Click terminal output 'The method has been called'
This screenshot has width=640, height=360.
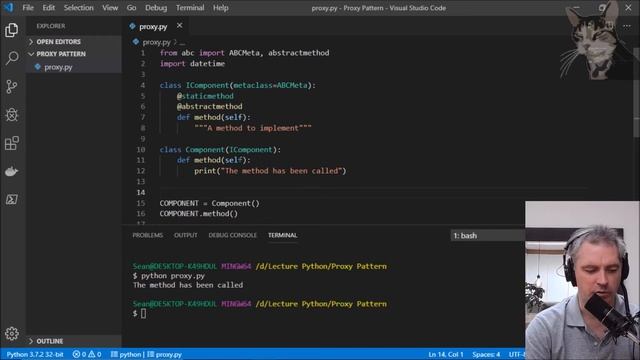coord(188,285)
